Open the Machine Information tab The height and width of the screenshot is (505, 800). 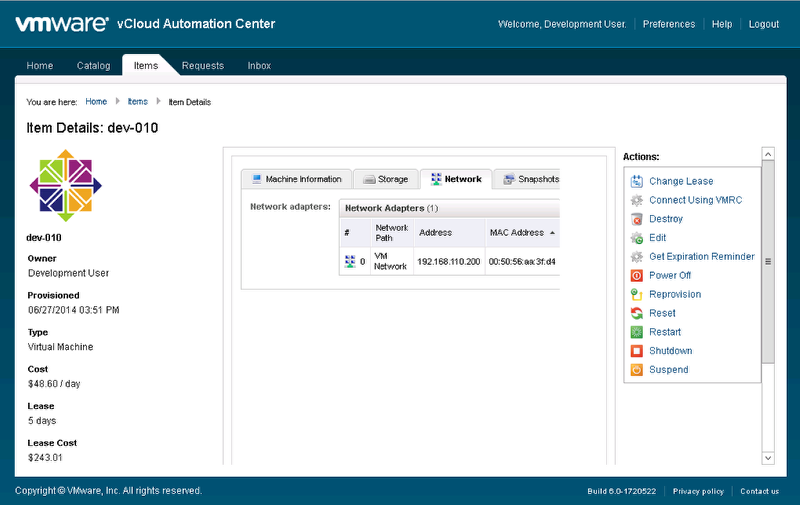296,179
